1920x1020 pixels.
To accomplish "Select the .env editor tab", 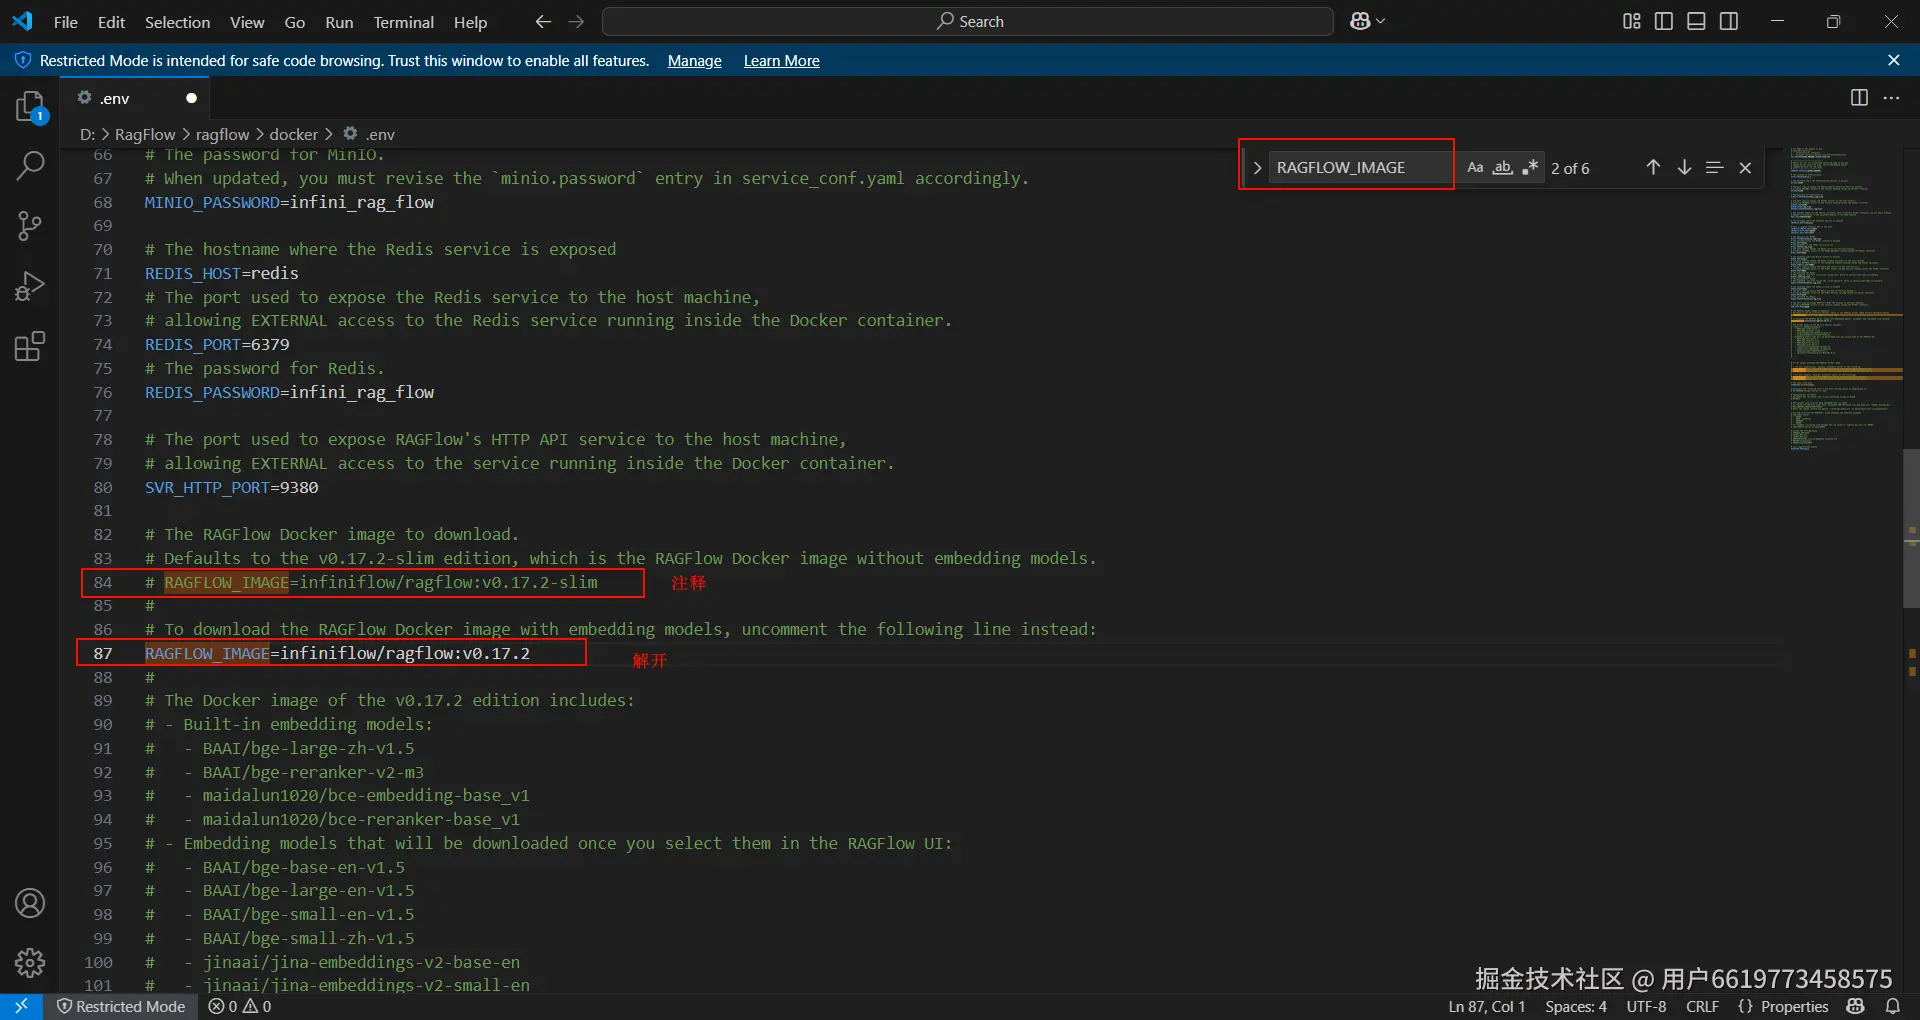I will pyautogui.click(x=135, y=98).
